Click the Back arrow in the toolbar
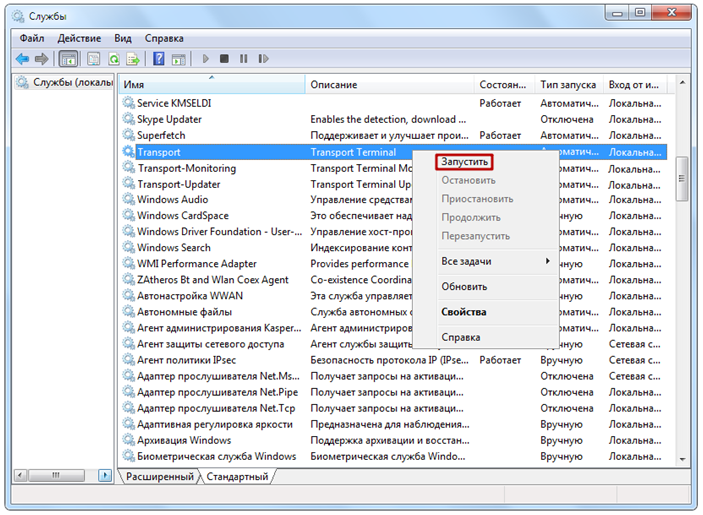This screenshot has height=515, width=703. (22, 59)
